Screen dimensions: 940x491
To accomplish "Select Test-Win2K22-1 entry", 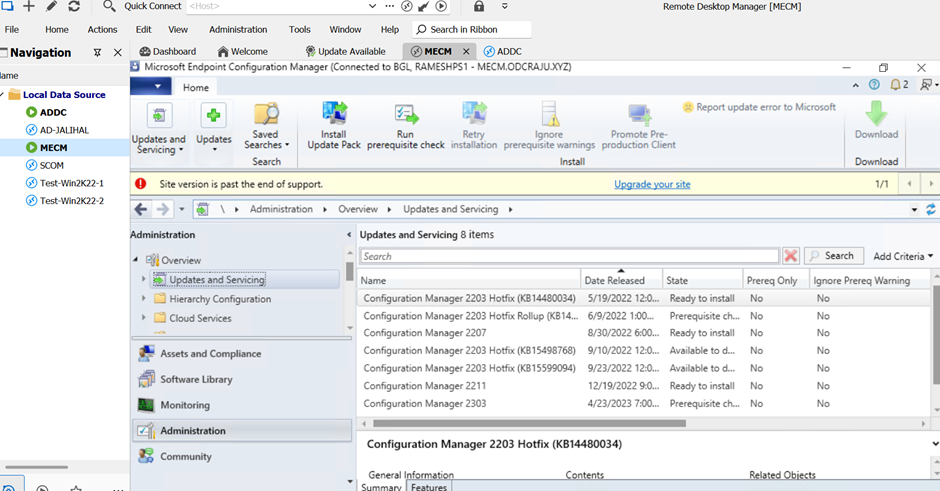I will pyautogui.click(x=71, y=183).
